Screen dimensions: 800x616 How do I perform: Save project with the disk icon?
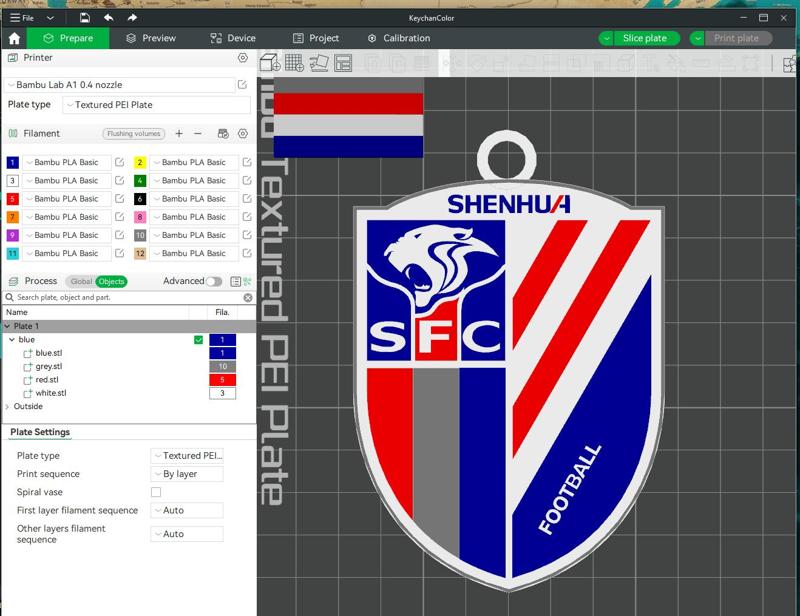point(85,18)
